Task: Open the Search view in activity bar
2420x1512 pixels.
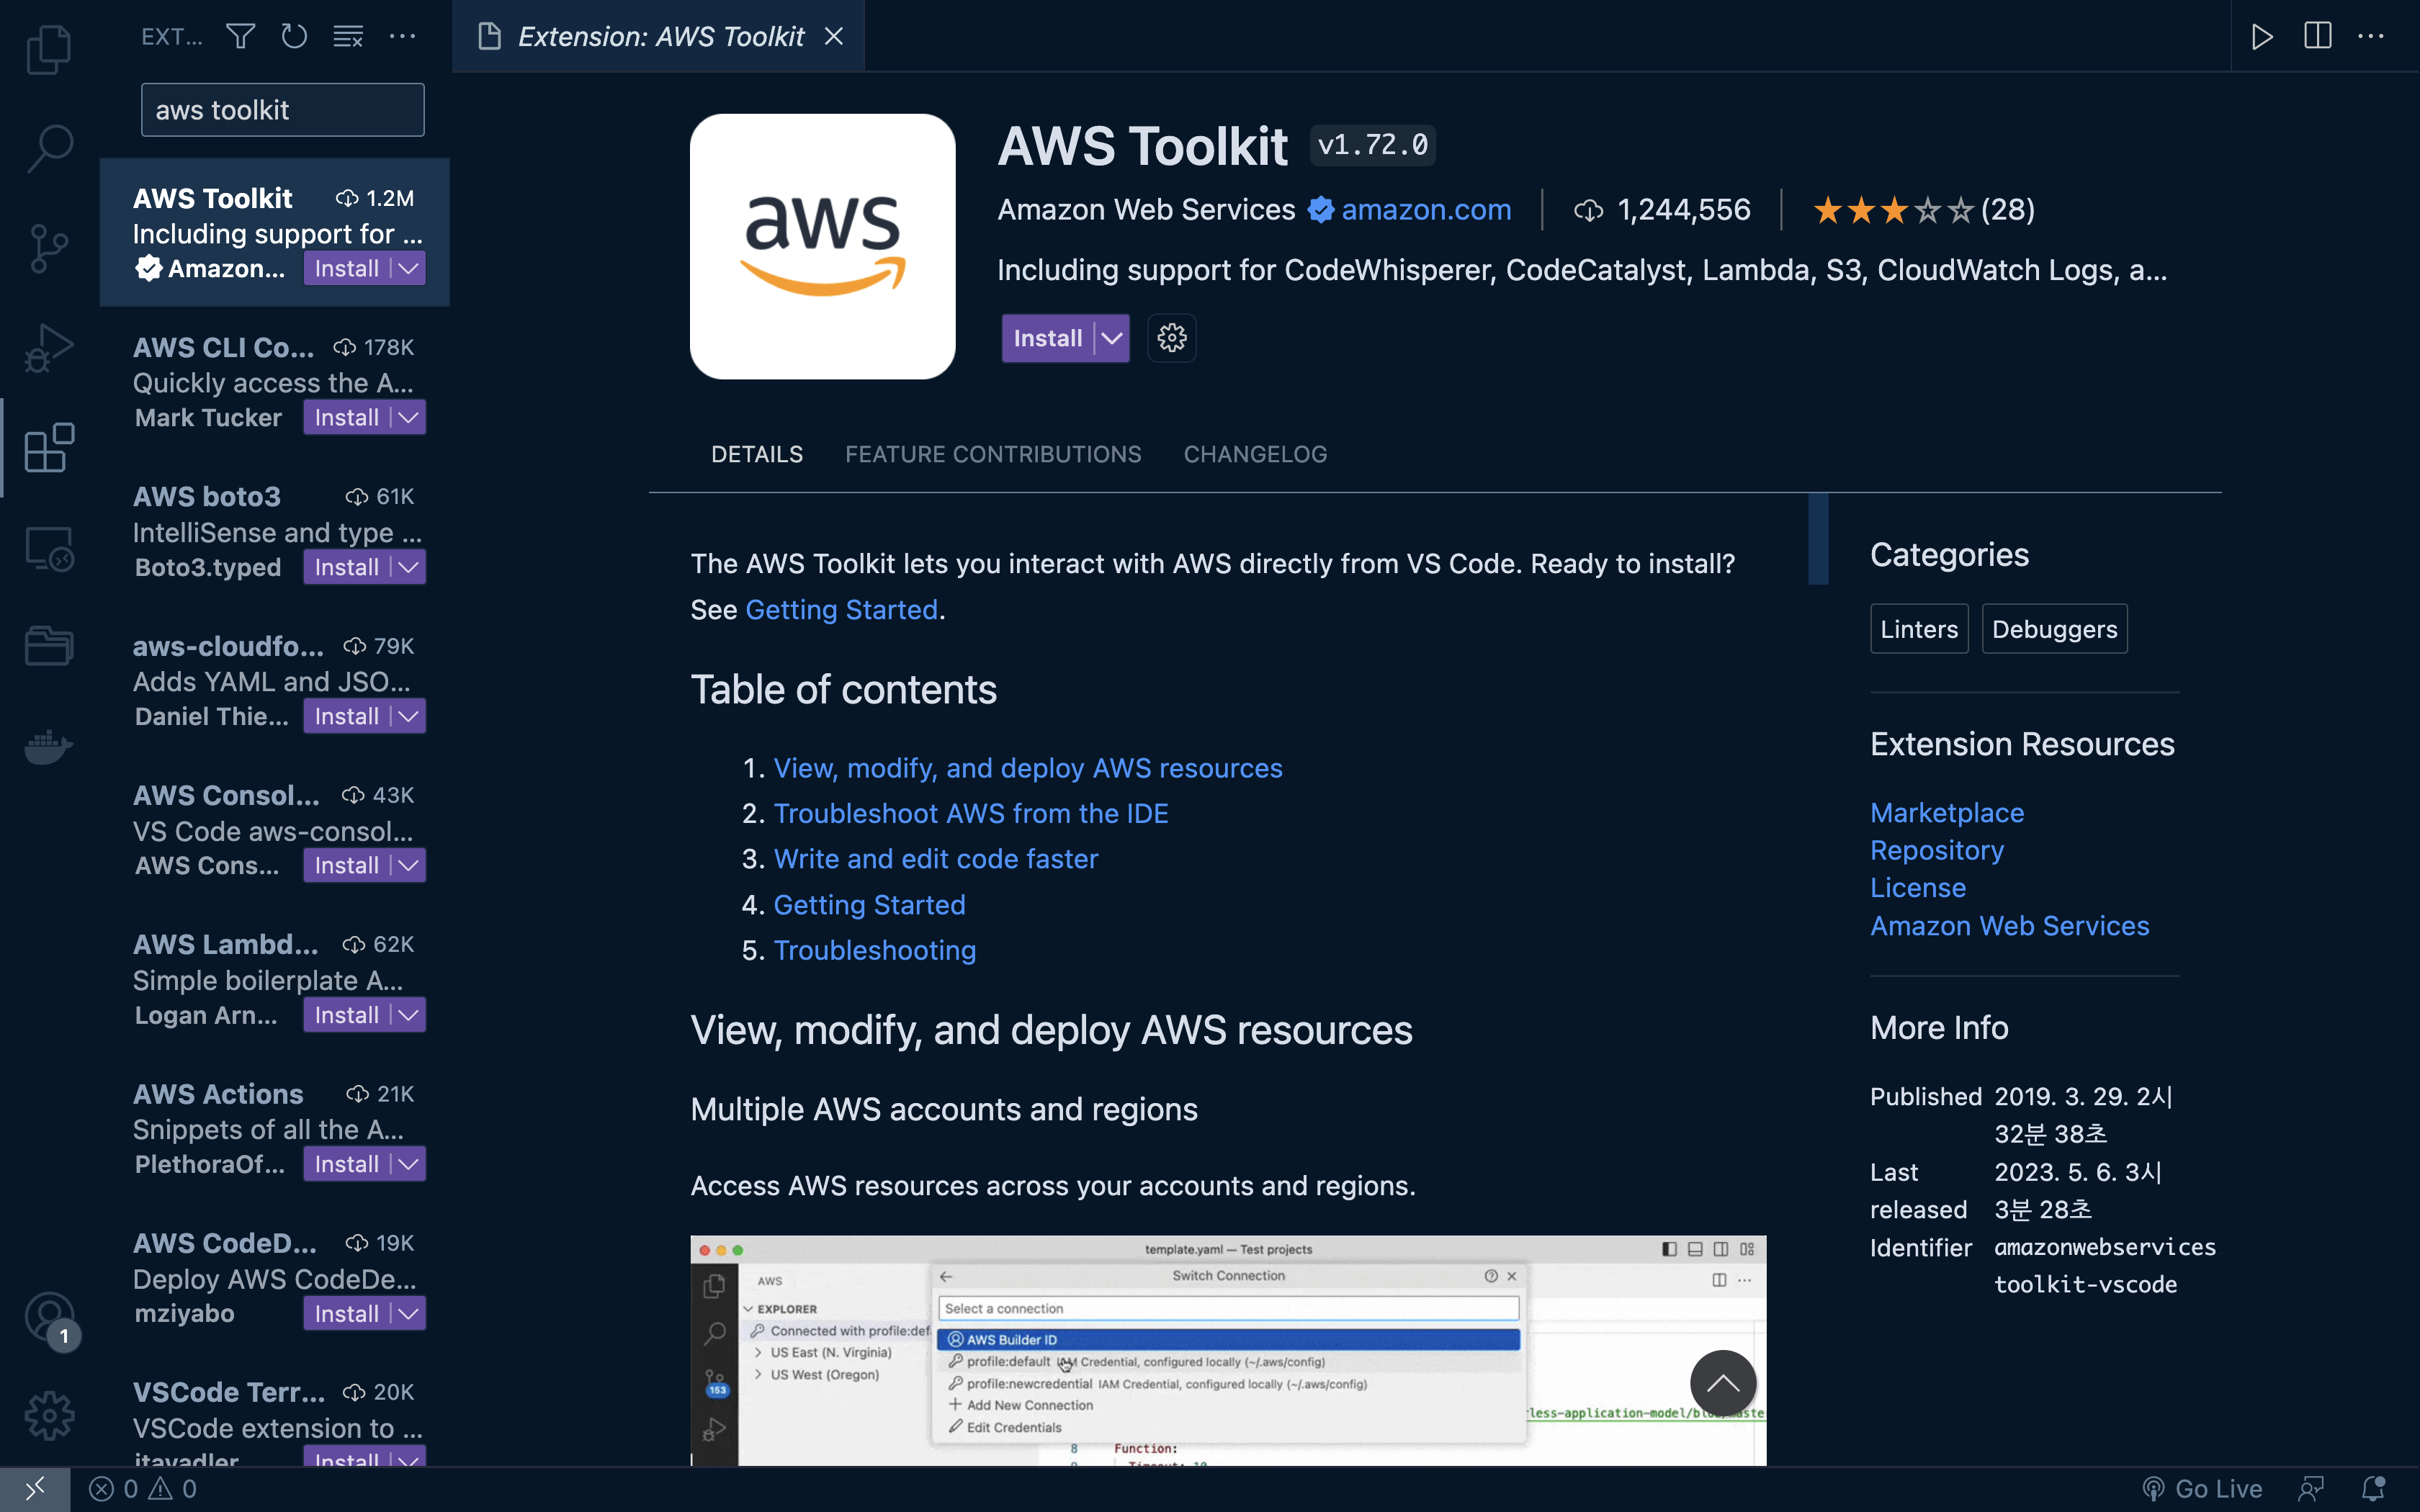Action: coord(48,148)
